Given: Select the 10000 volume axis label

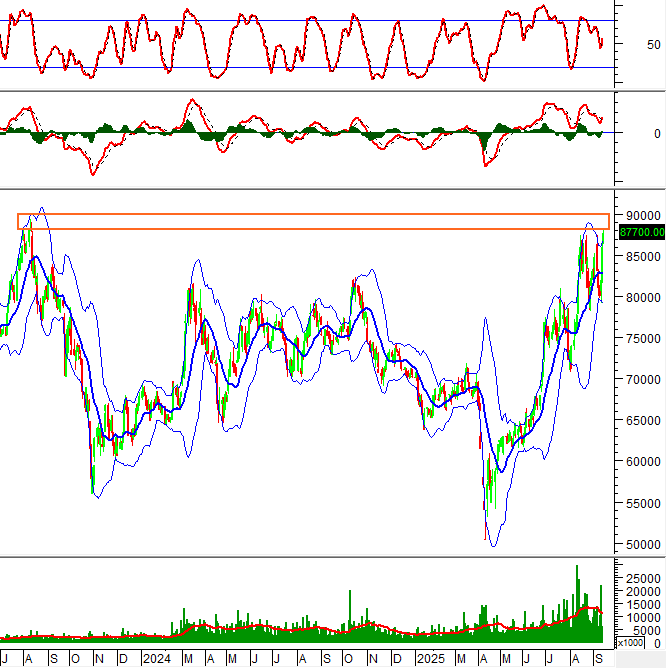Looking at the screenshot, I should pyautogui.click(x=643, y=617).
